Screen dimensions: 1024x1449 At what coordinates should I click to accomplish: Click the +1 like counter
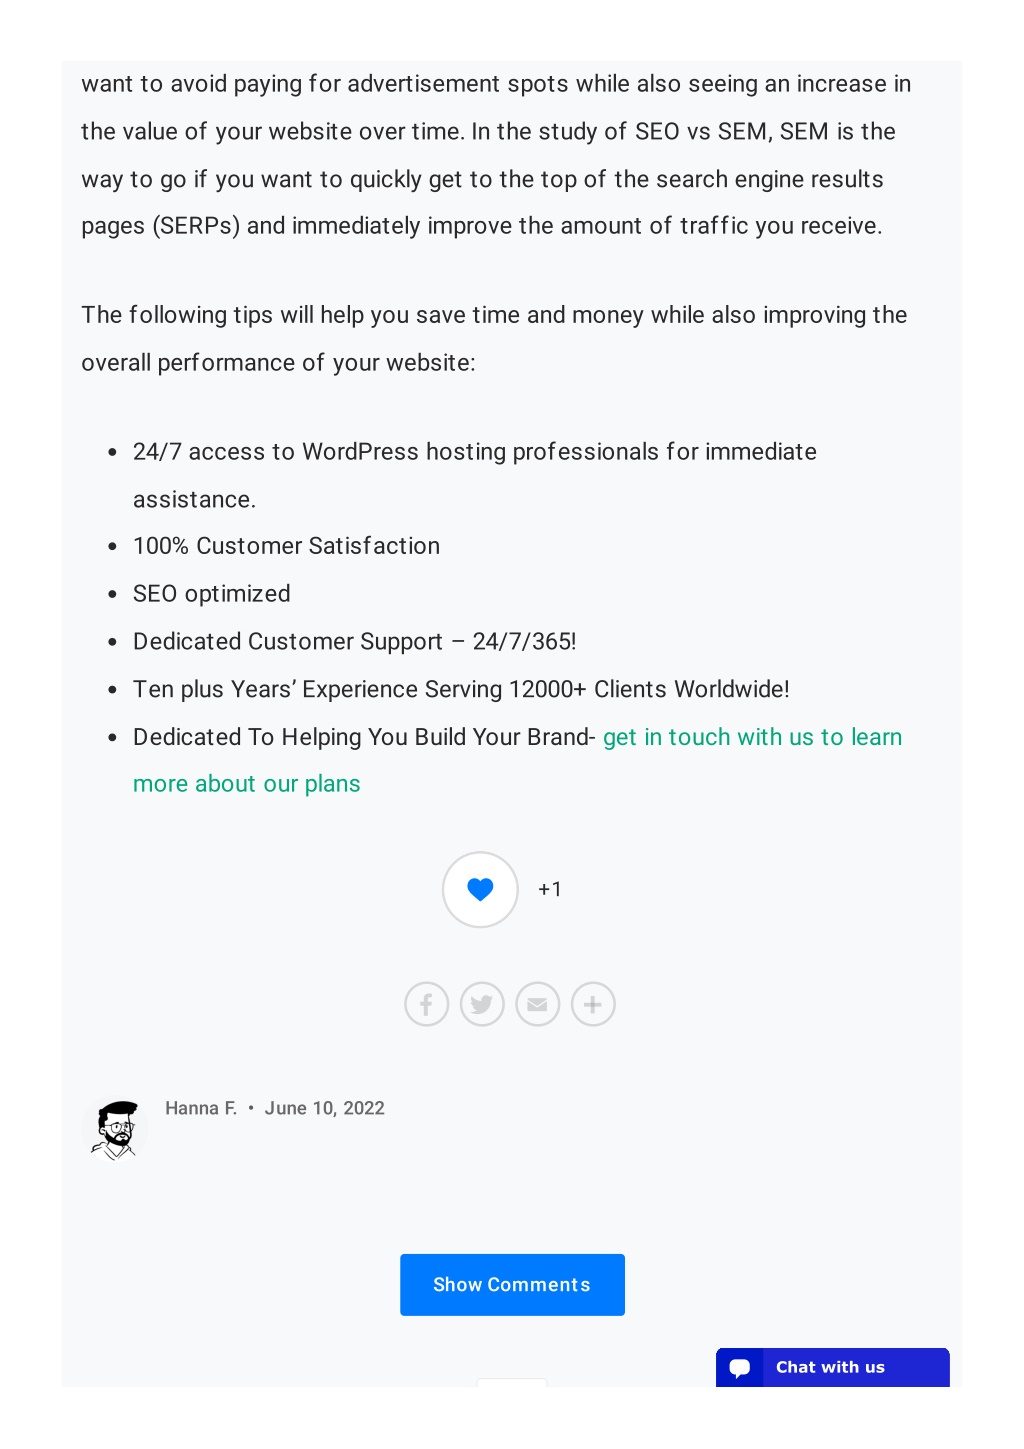(550, 889)
